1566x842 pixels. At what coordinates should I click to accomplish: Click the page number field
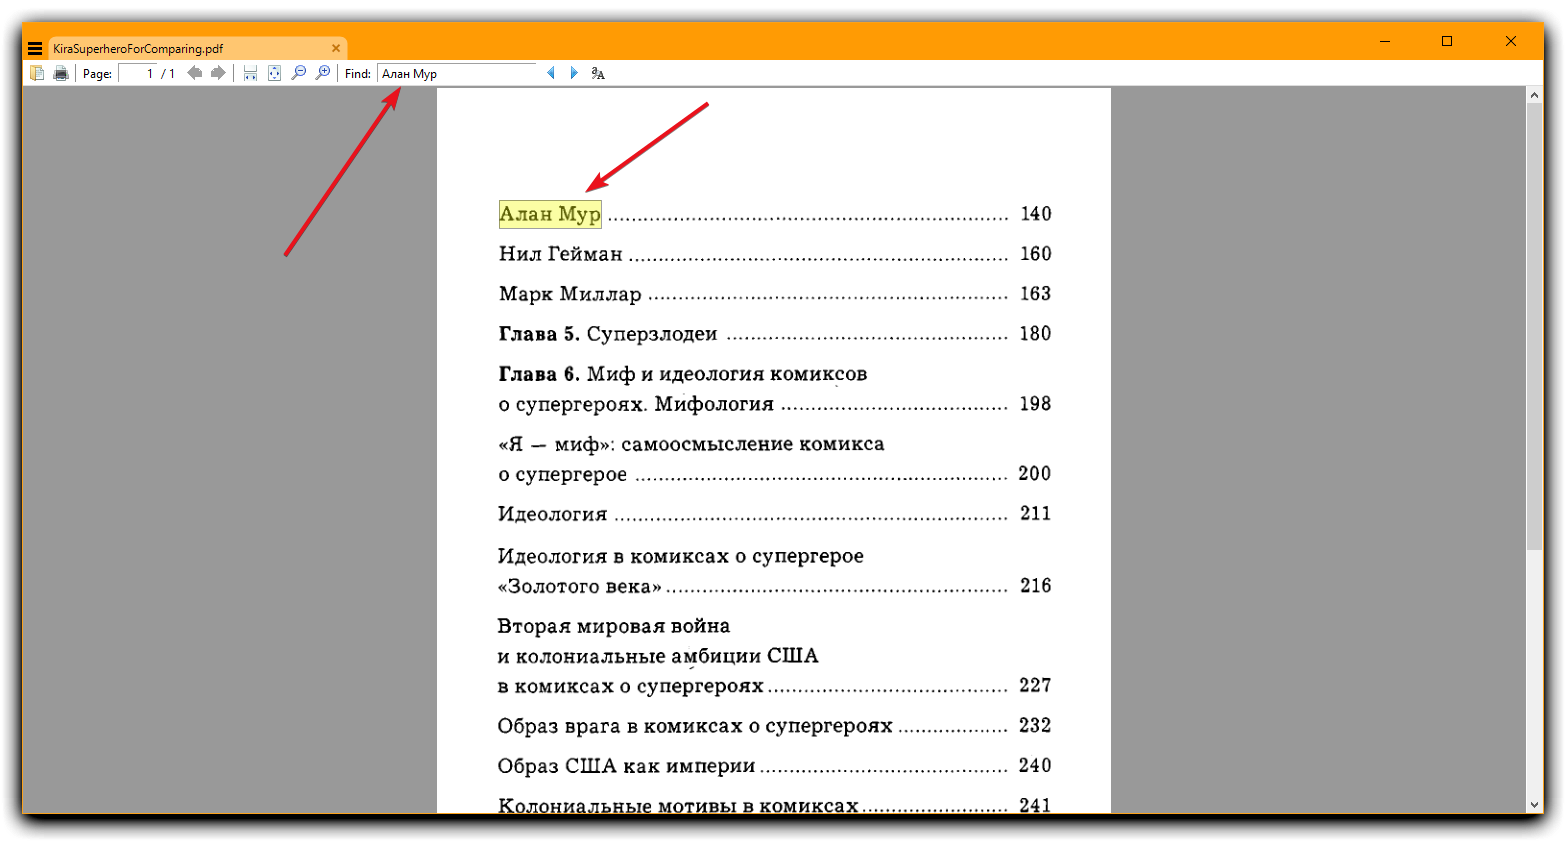[x=138, y=73]
